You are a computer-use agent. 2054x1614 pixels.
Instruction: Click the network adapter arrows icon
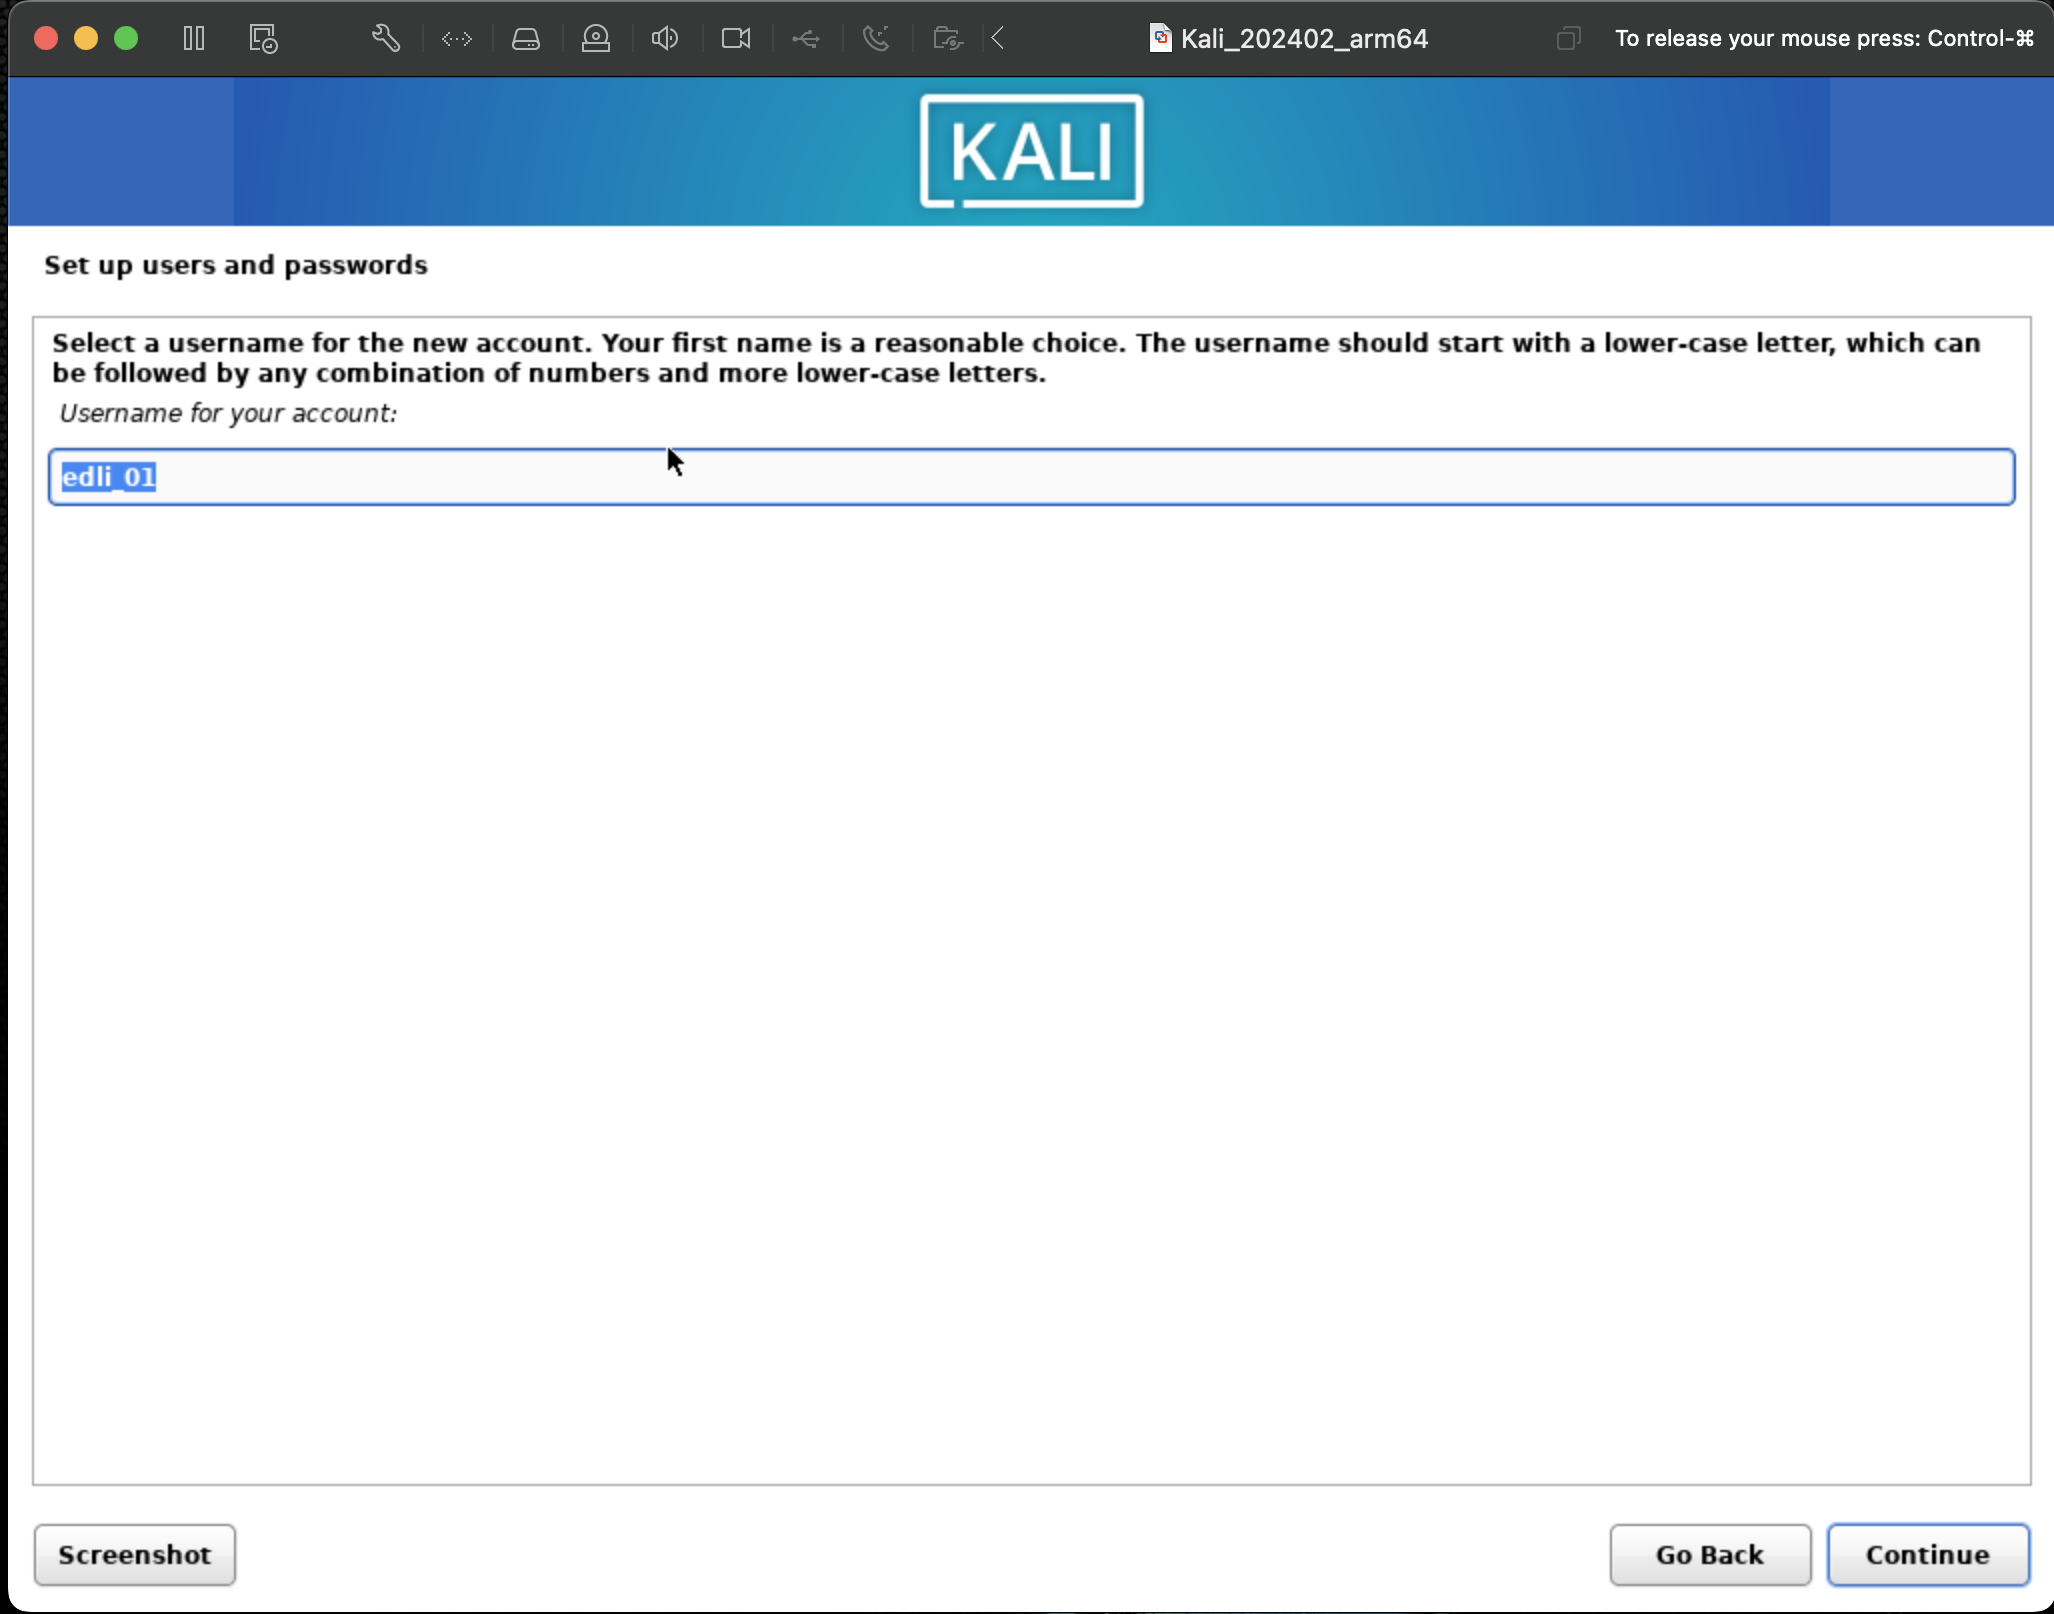coord(456,39)
